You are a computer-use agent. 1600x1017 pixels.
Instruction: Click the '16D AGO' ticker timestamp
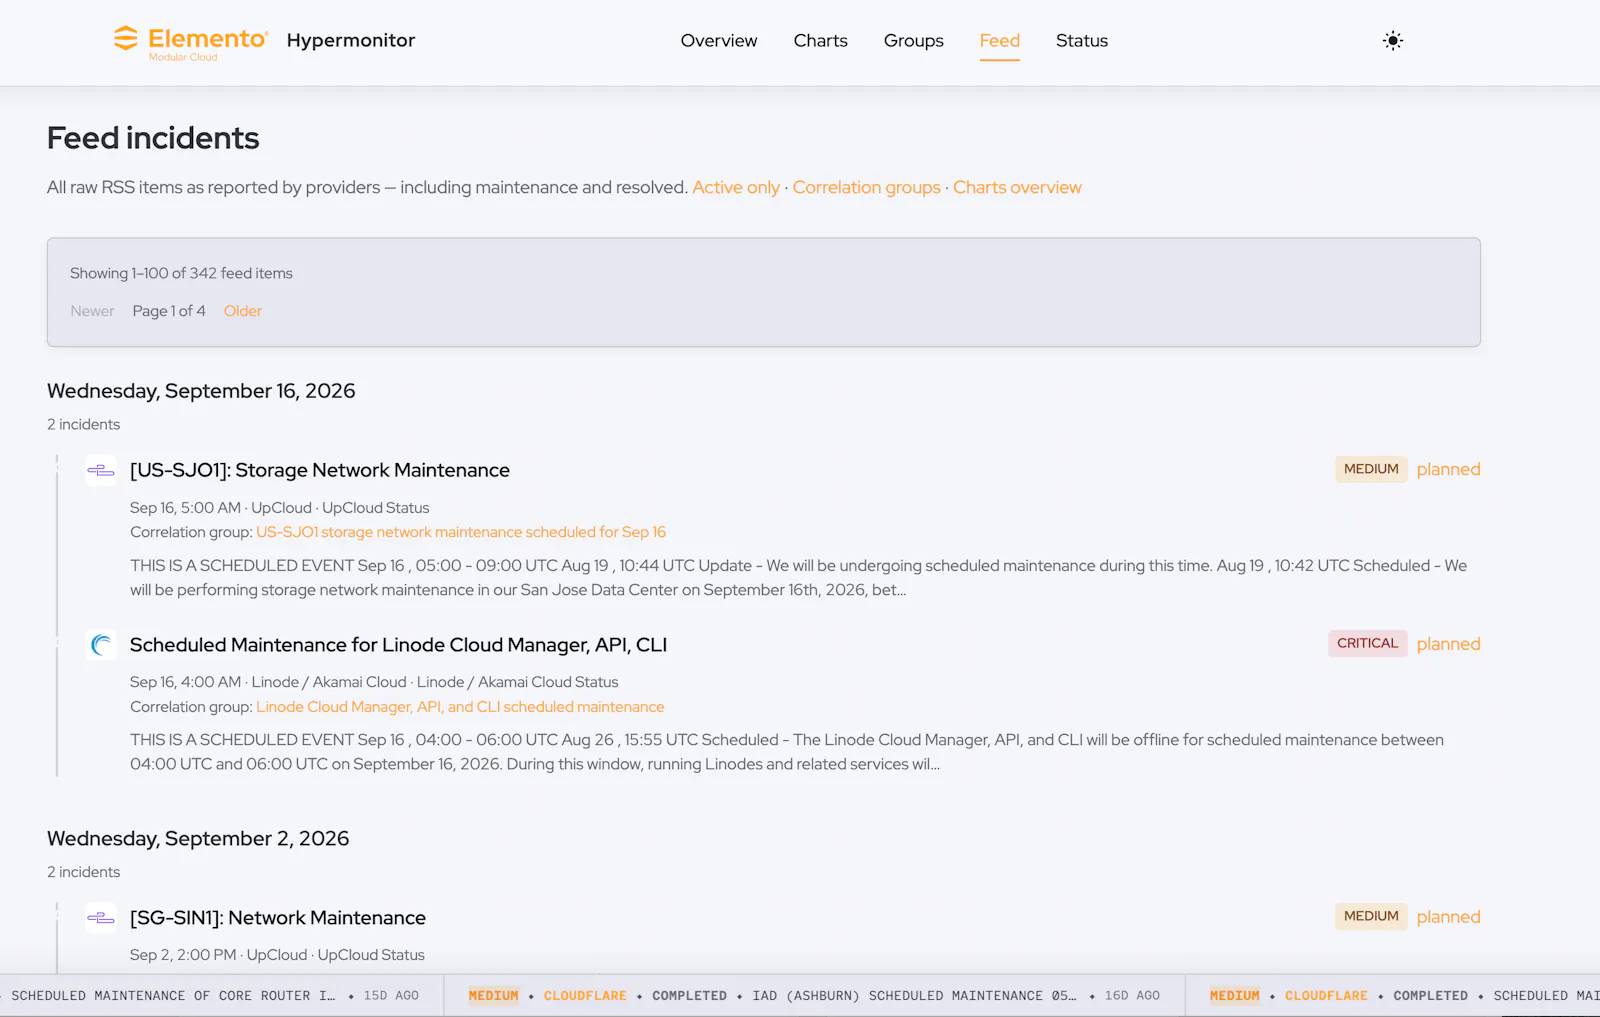[x=1132, y=996]
